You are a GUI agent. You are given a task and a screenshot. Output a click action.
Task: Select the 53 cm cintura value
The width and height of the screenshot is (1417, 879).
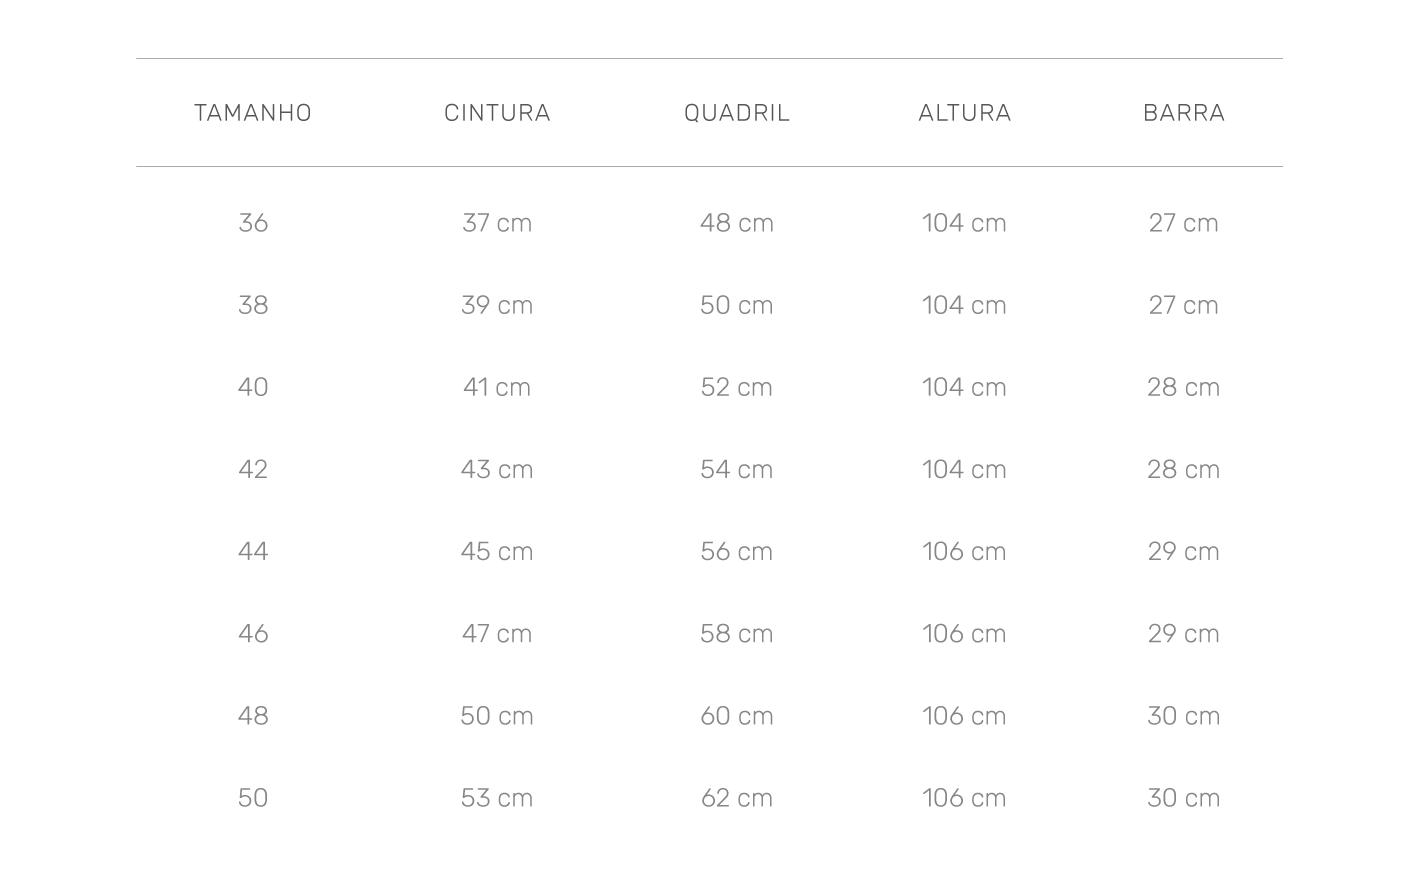[497, 797]
